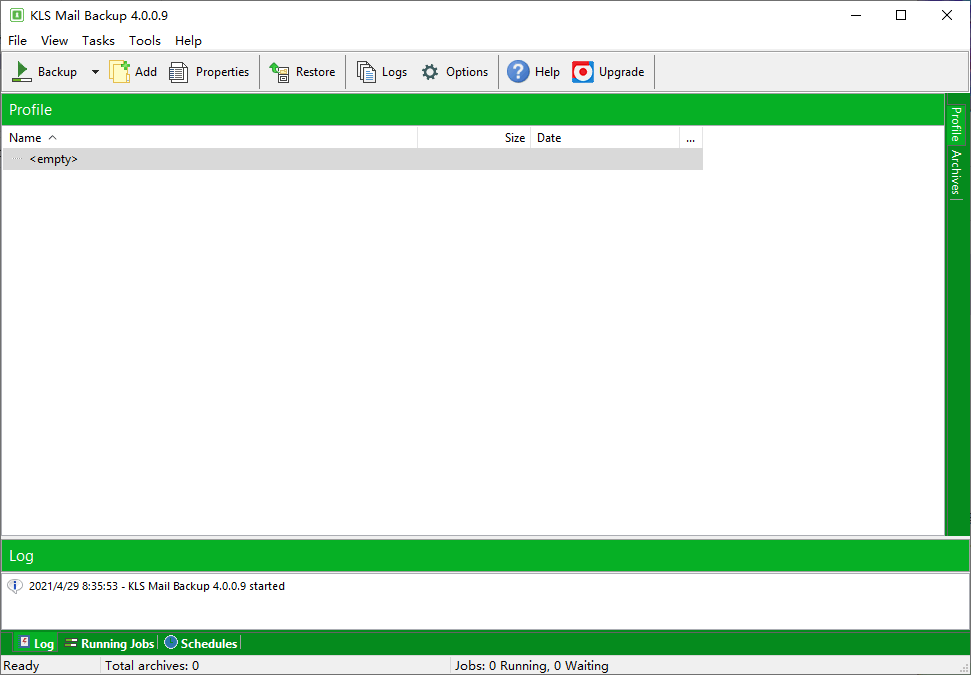Open the File menu
The width and height of the screenshot is (971, 675).
tap(17, 41)
